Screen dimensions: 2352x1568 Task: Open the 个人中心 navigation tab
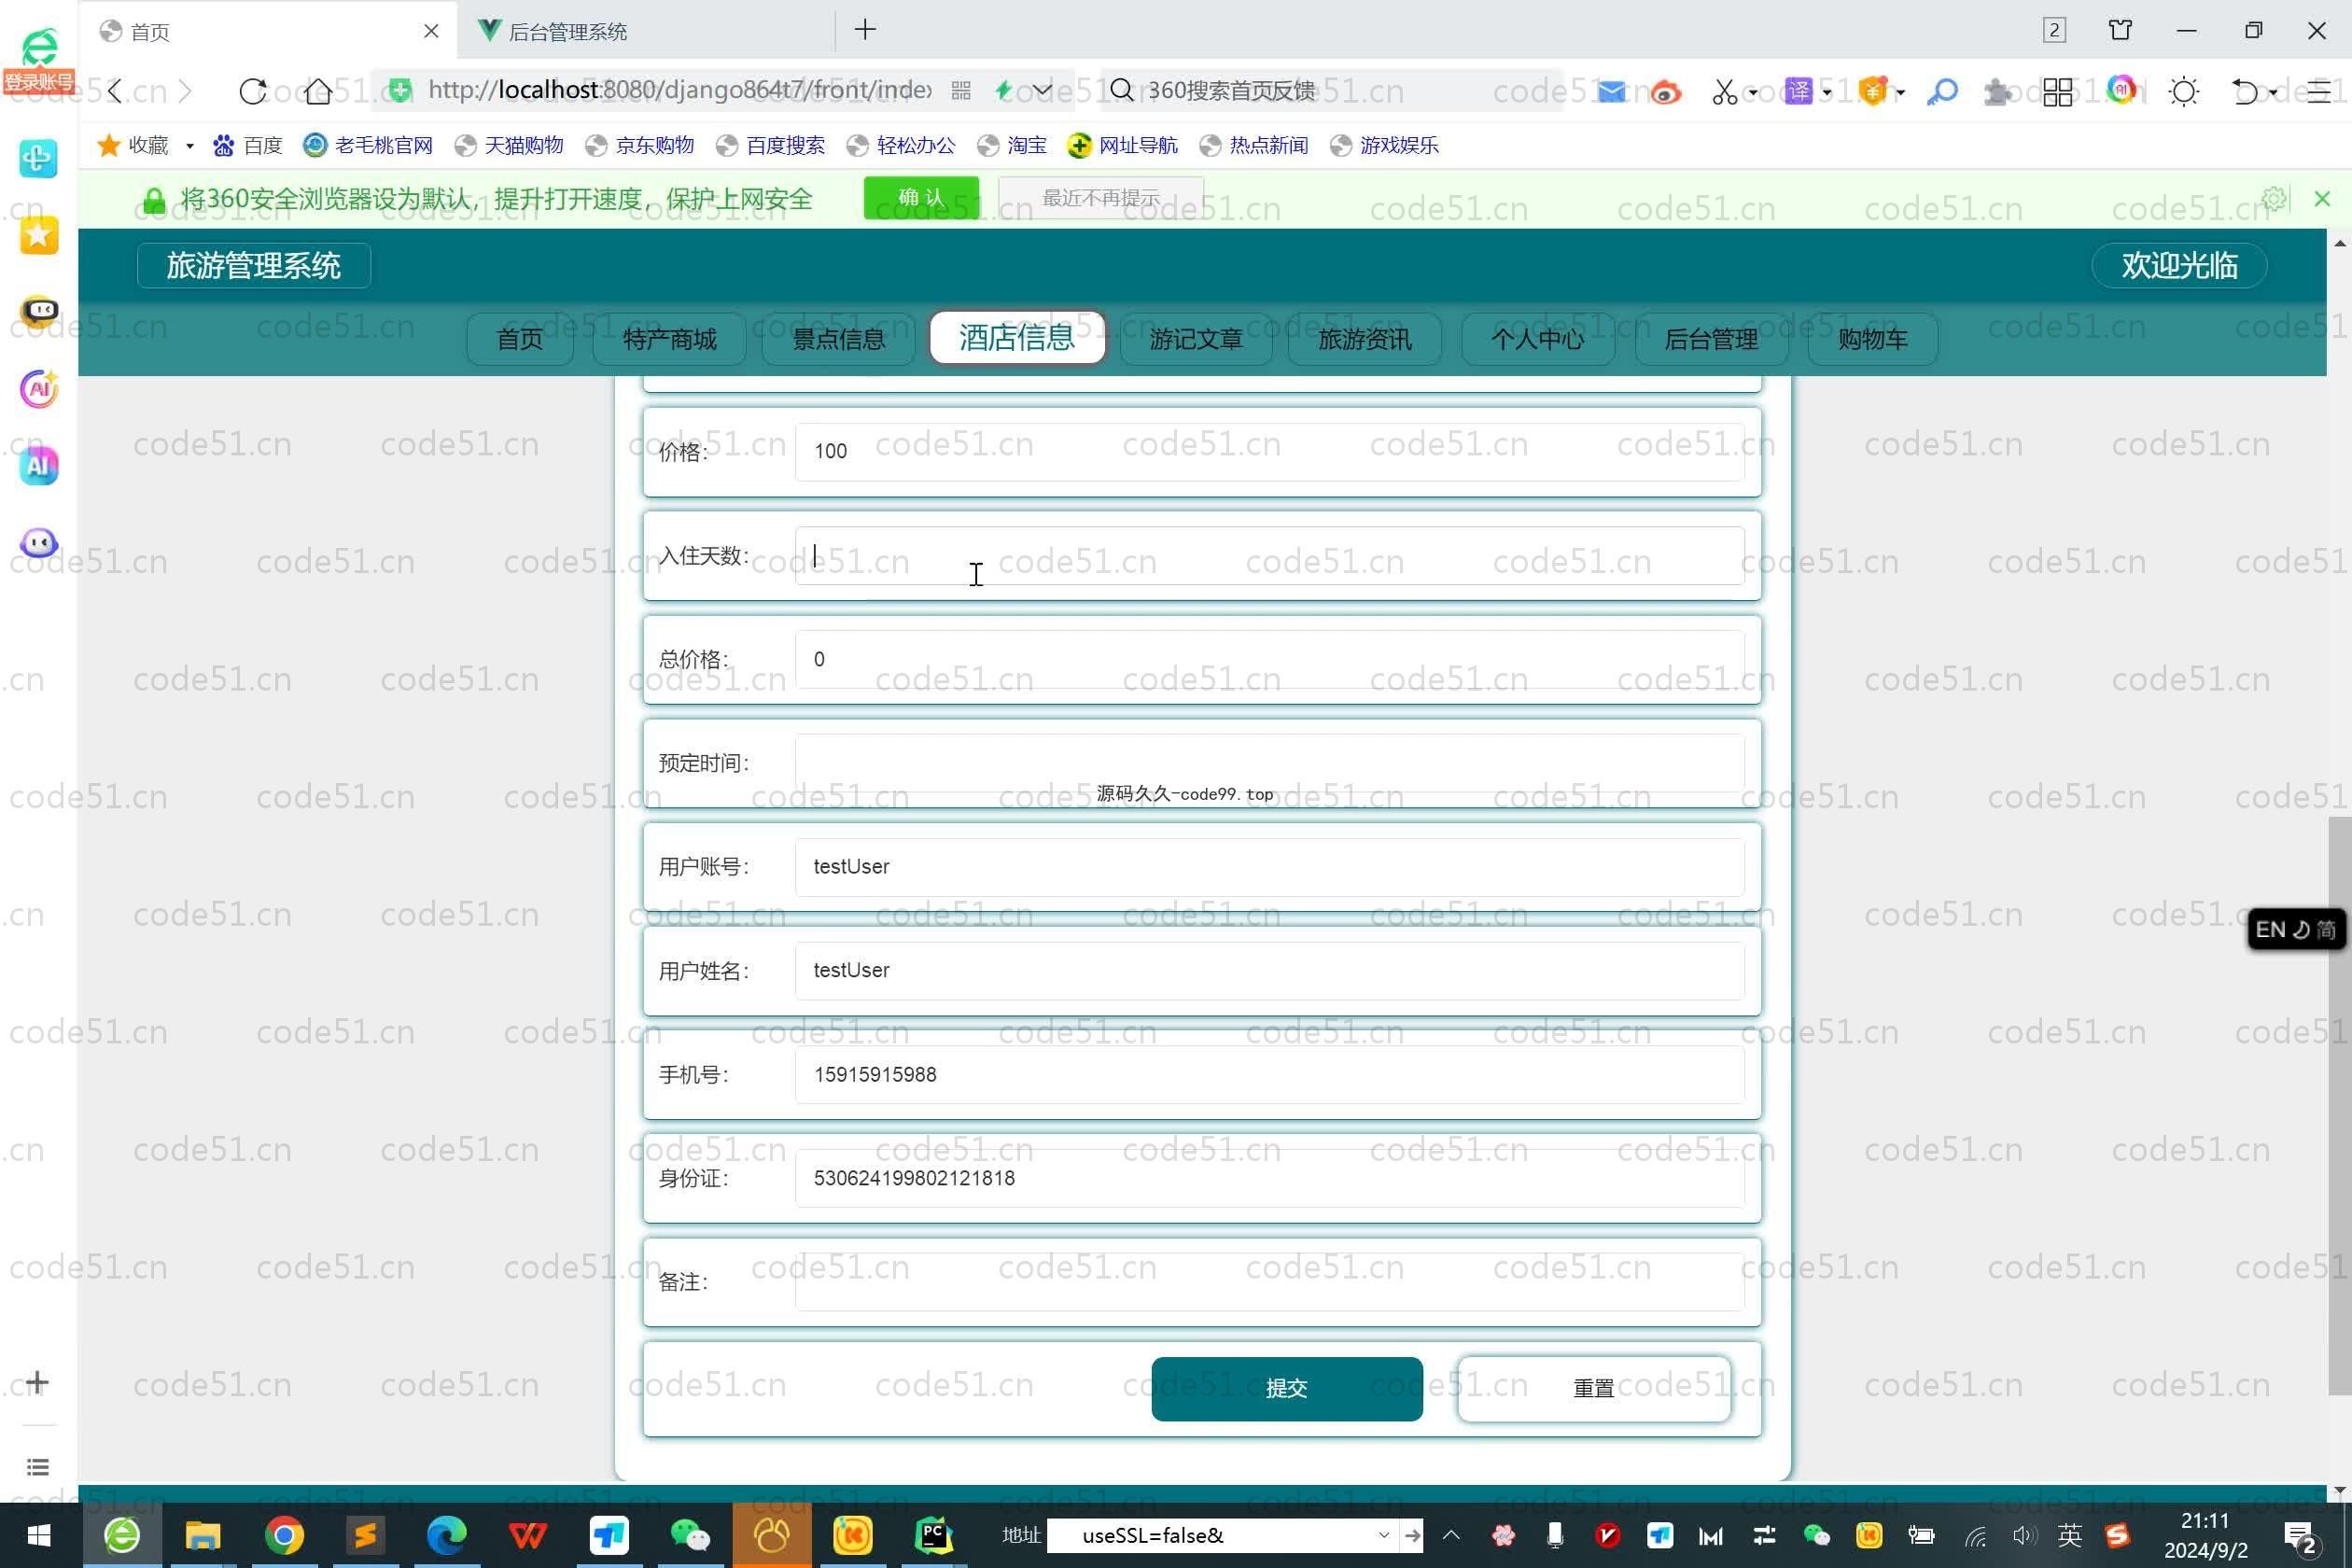coord(1537,339)
